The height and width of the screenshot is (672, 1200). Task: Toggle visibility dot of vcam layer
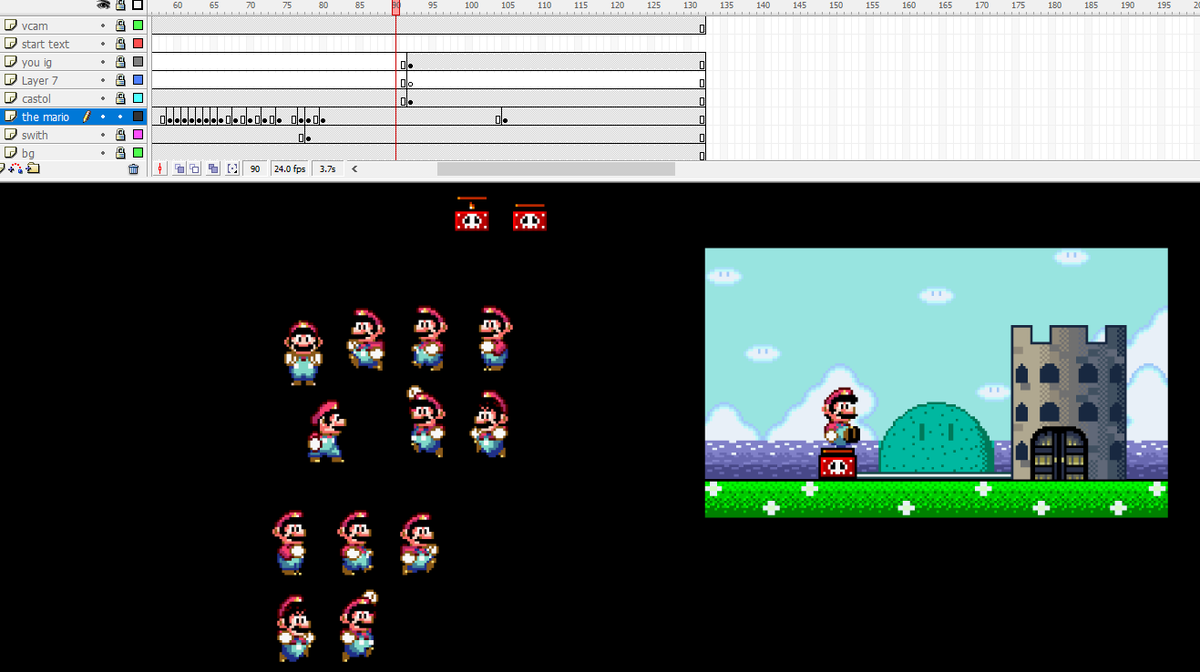tap(103, 26)
